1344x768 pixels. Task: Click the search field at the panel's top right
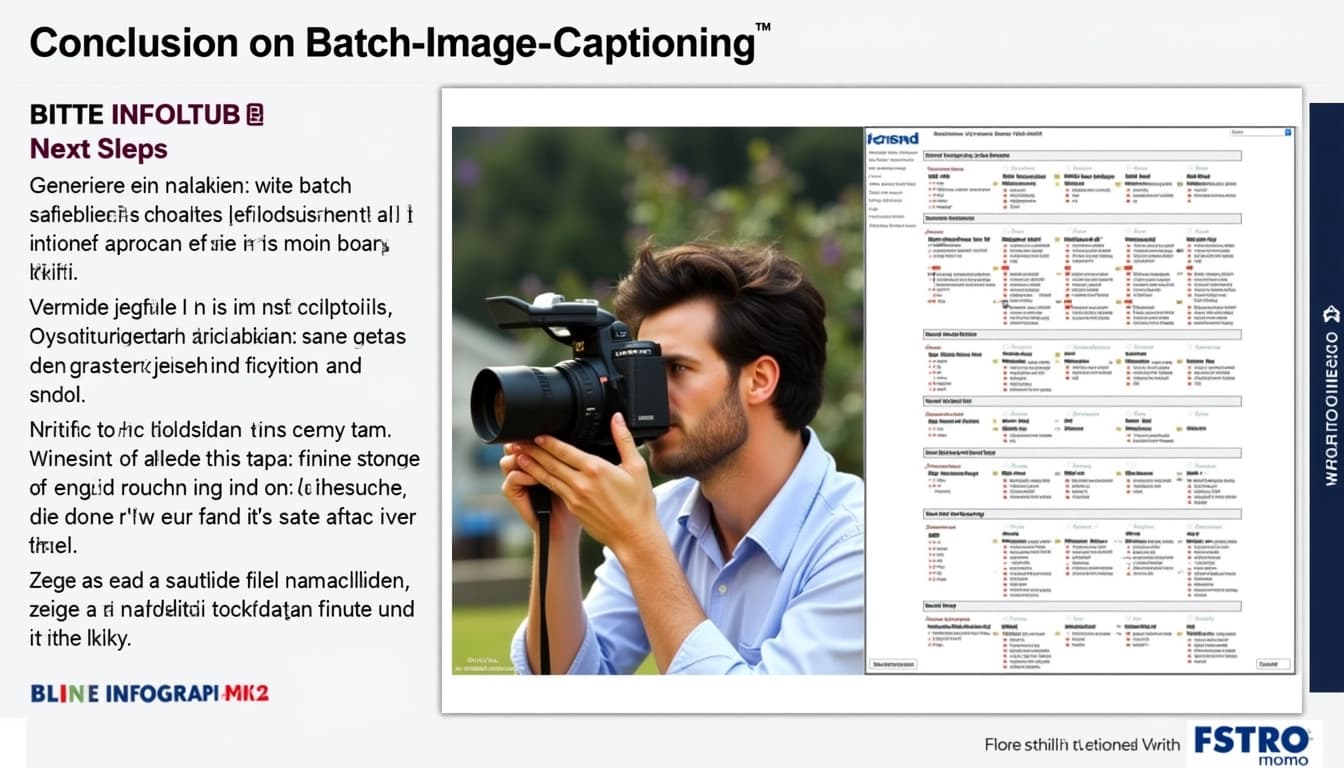click(x=1256, y=132)
